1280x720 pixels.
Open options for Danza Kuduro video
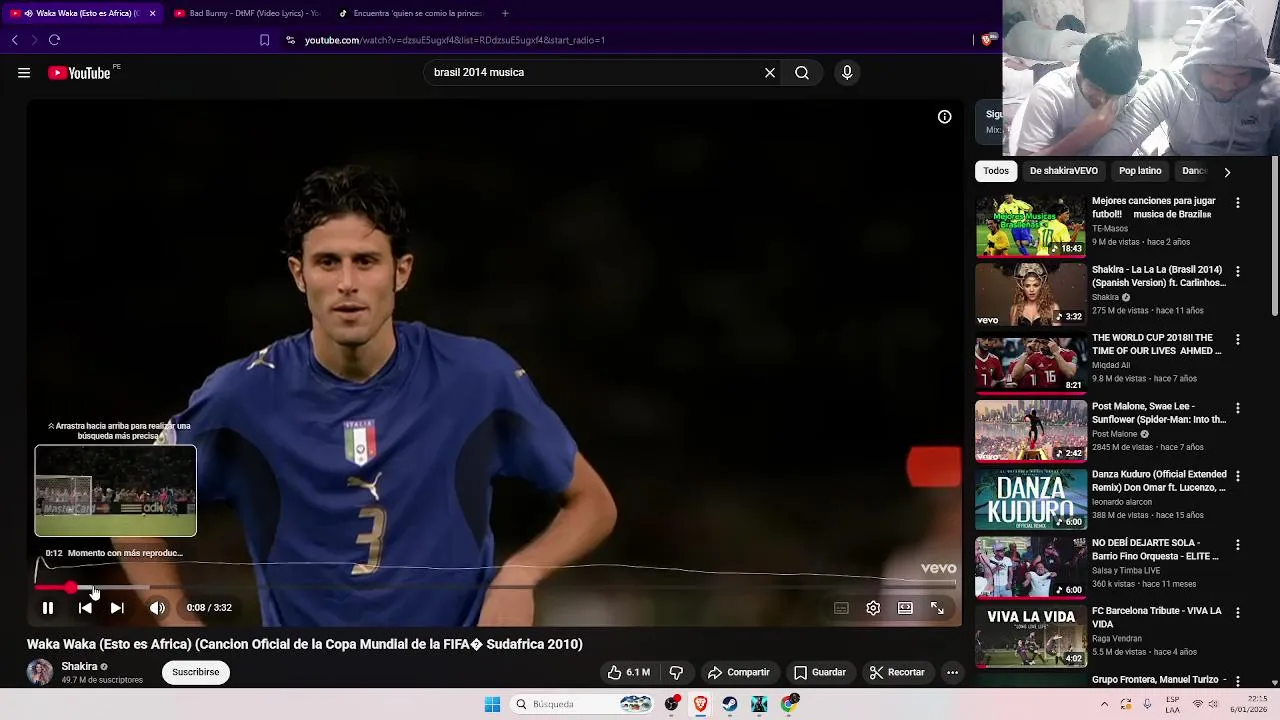(1237, 476)
